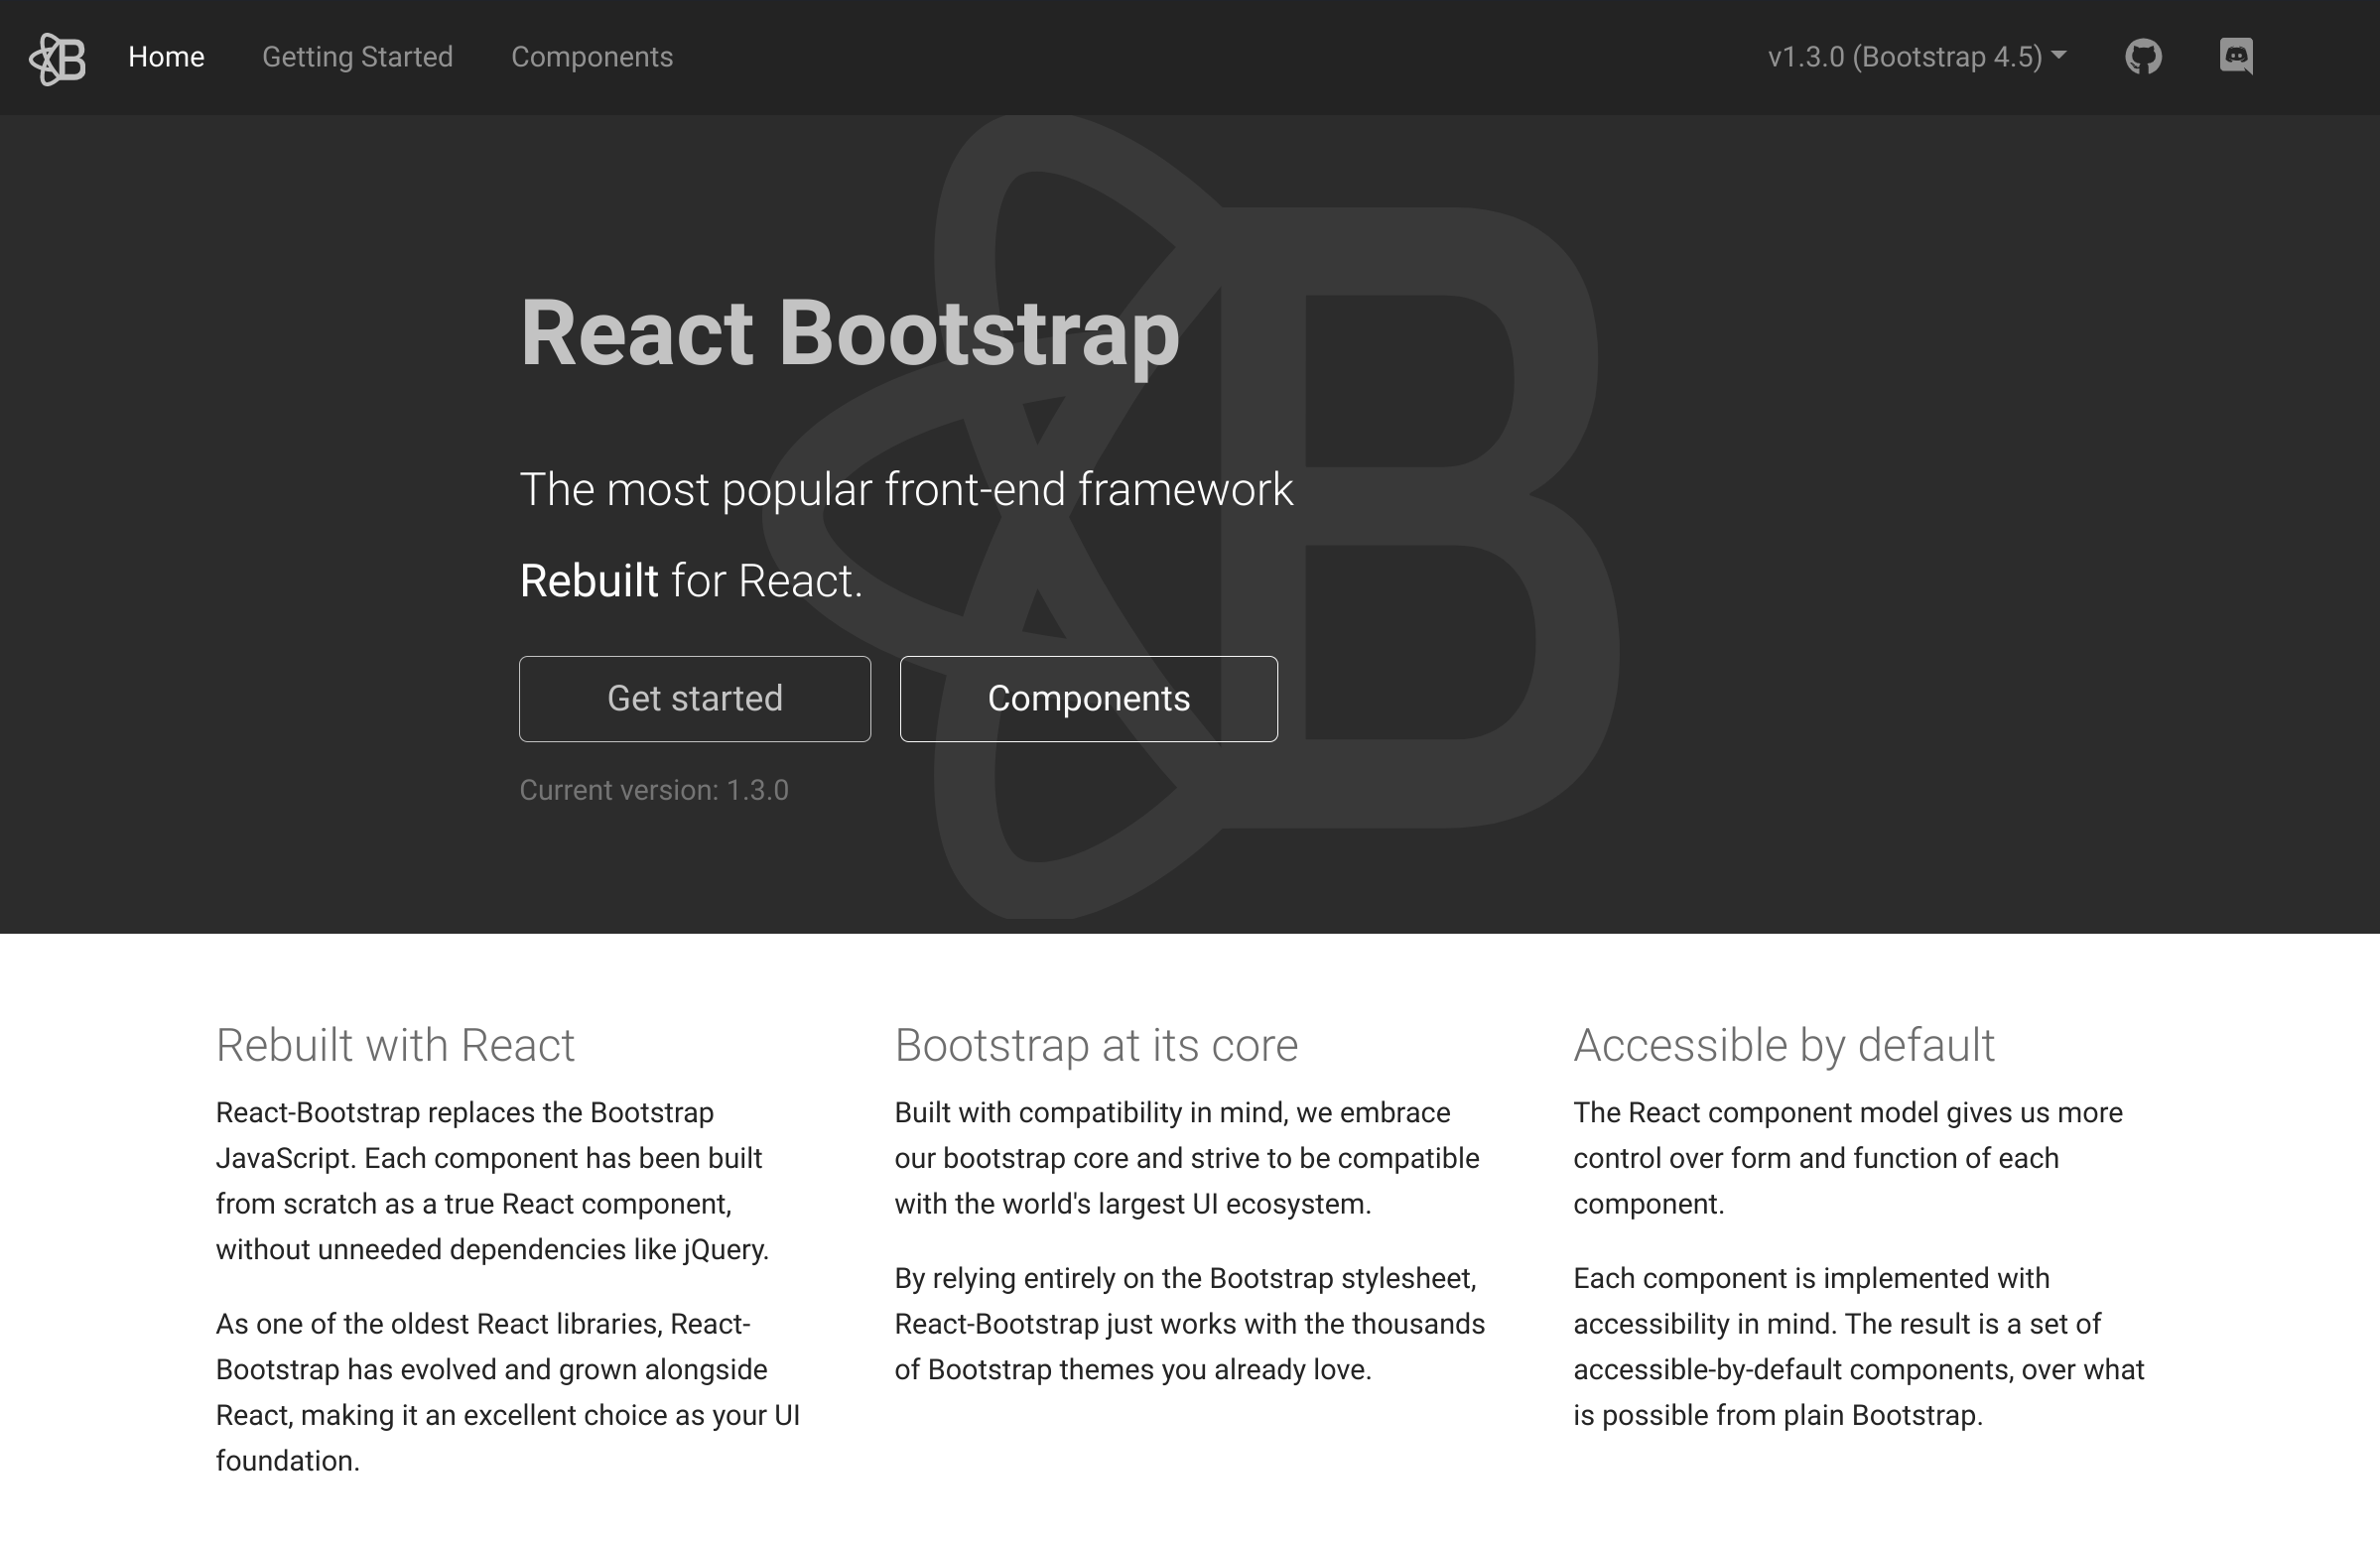Click the Bootstrap at its core heading
Viewport: 2380px width, 1542px height.
coord(1096,1044)
